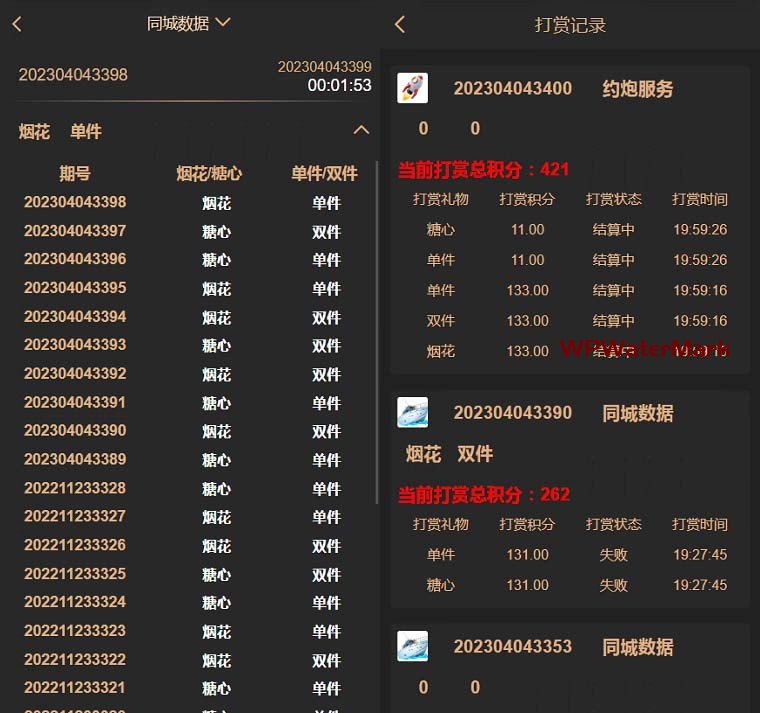
Task: Click the 期号 column header
Action: (x=75, y=173)
